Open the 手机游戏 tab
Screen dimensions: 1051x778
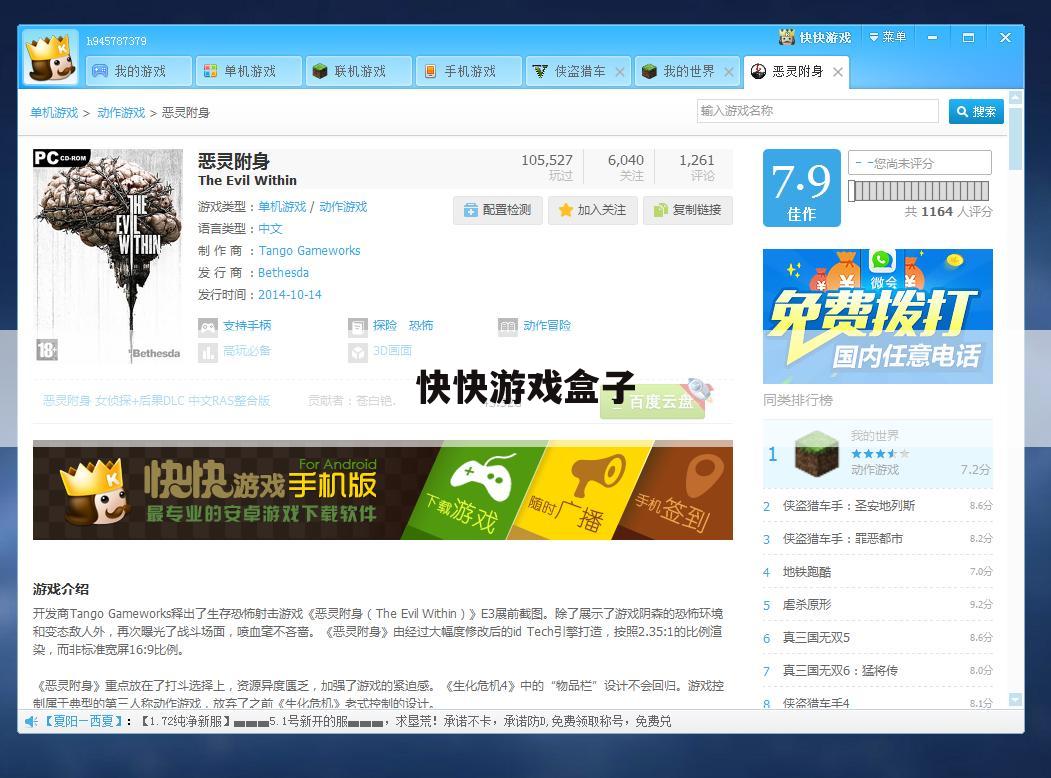[469, 71]
